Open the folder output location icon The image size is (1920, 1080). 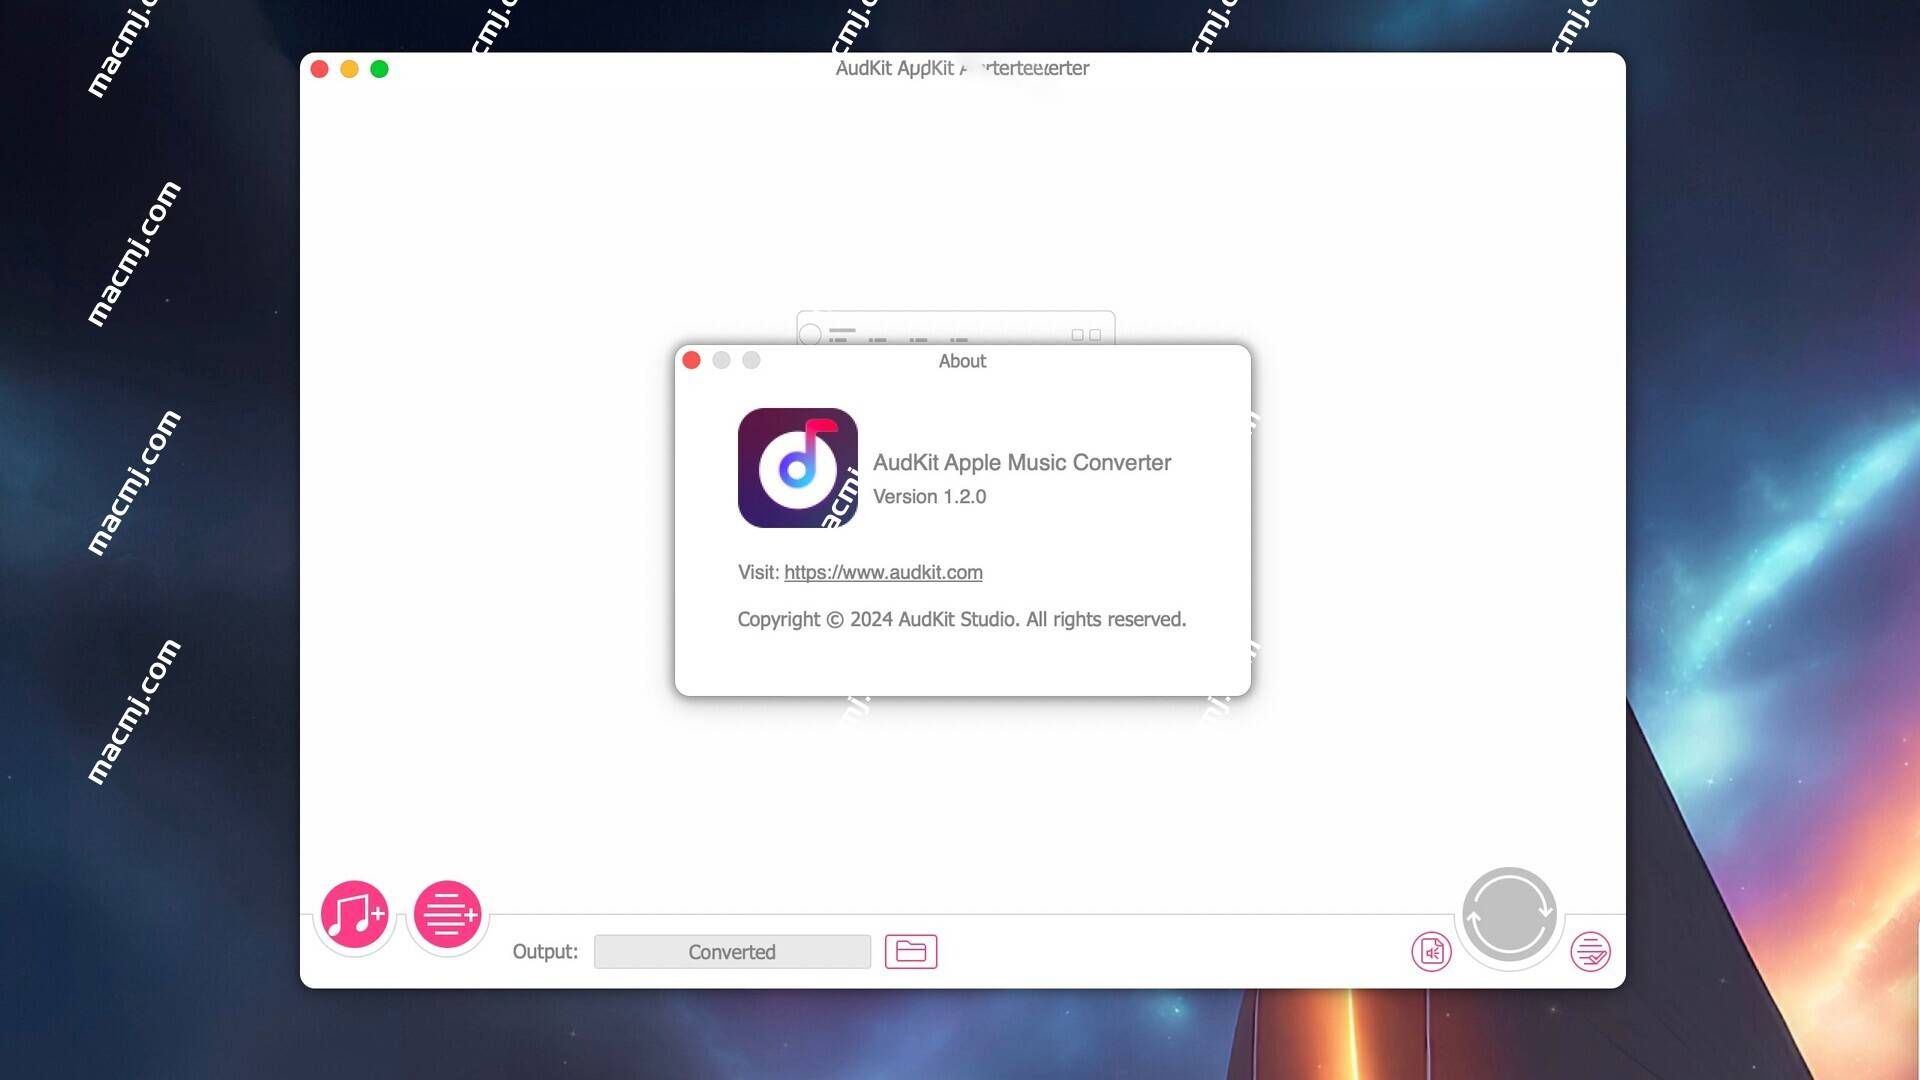pyautogui.click(x=911, y=949)
